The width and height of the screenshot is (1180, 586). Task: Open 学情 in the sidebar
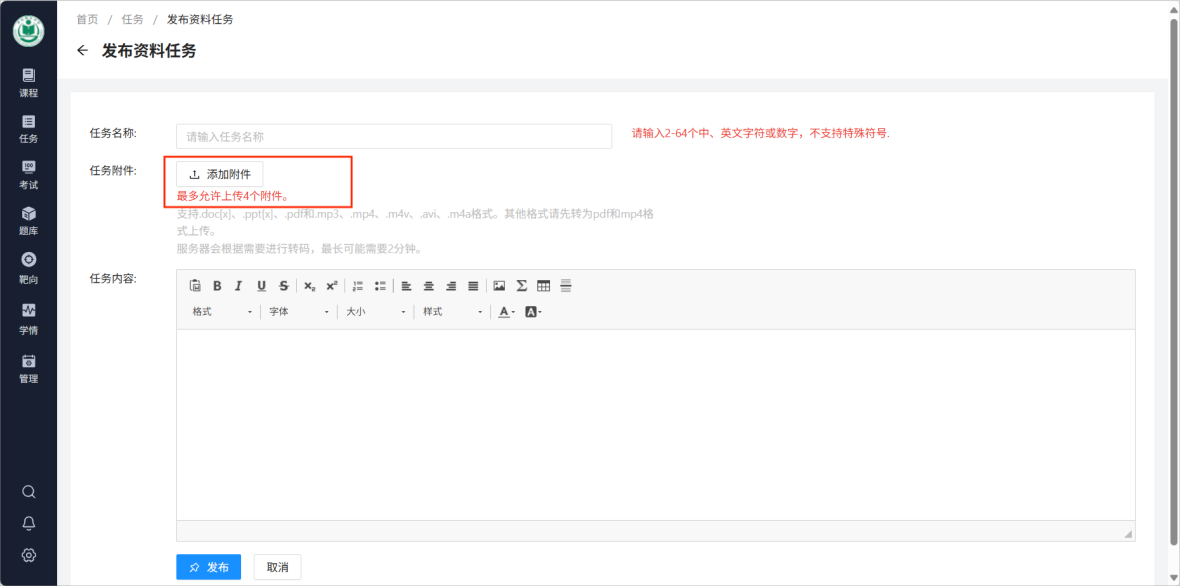click(x=29, y=319)
